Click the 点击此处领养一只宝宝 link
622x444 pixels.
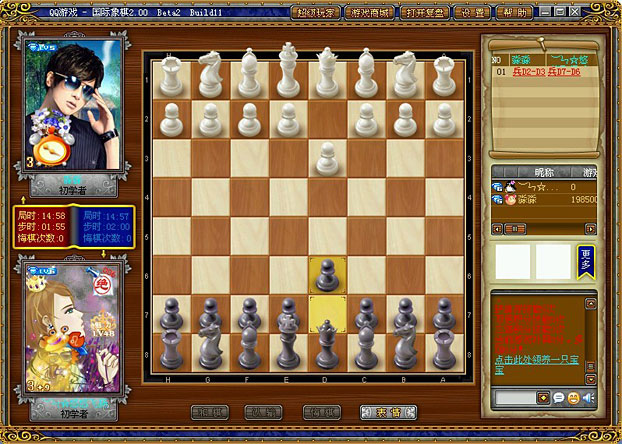click(537, 365)
